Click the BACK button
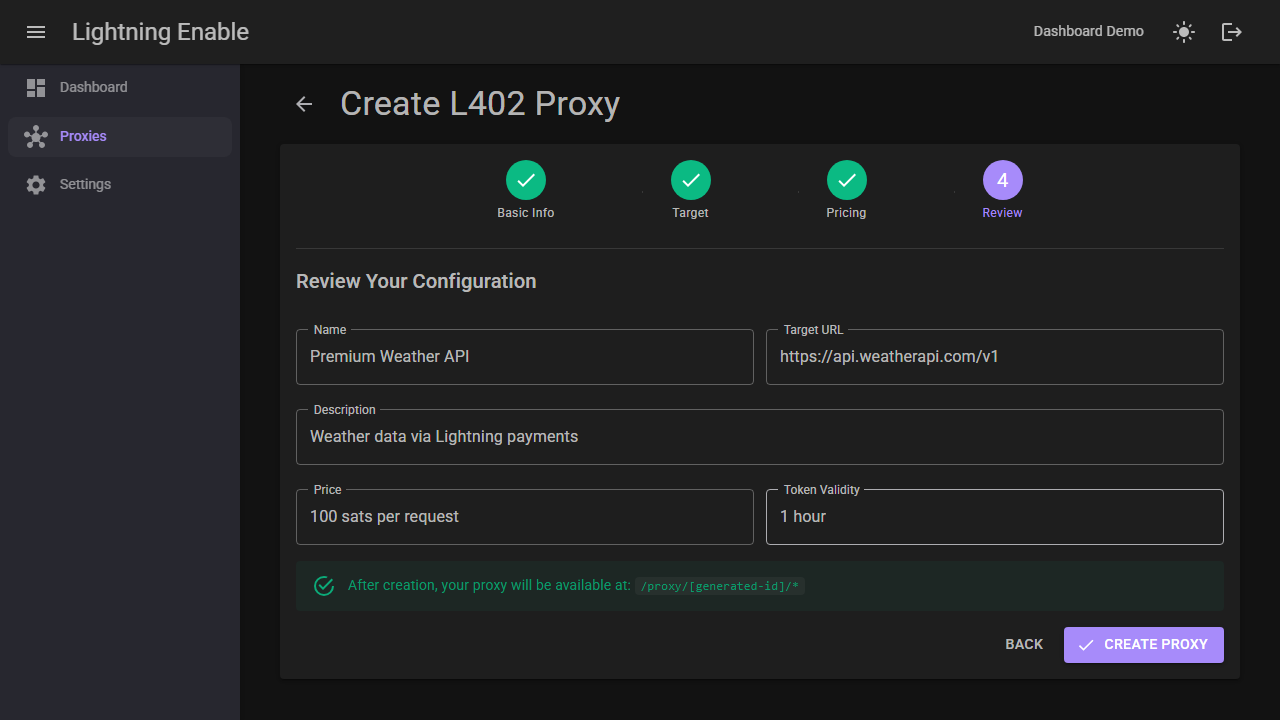 pos(1023,644)
